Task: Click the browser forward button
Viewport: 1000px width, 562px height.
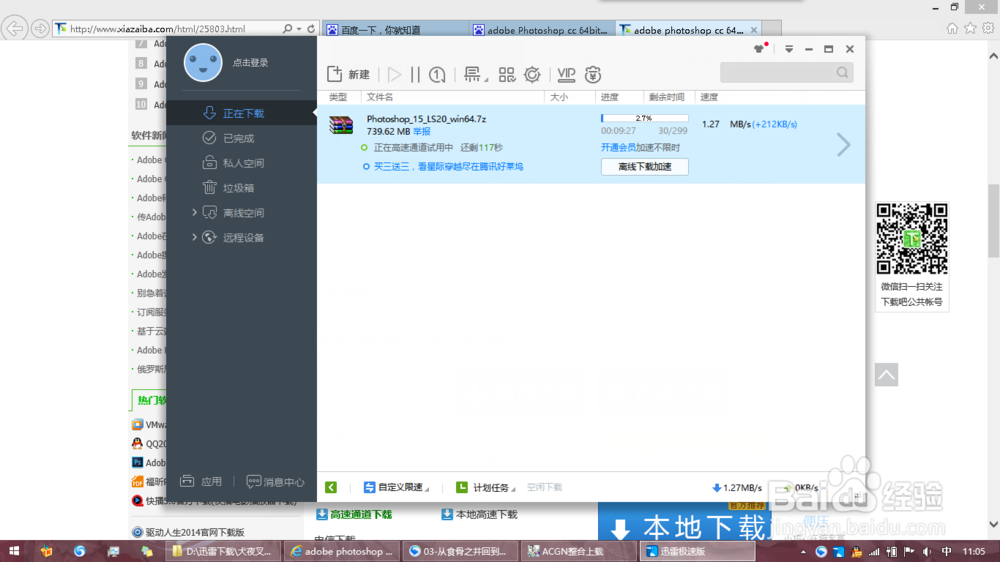Action: [x=40, y=29]
